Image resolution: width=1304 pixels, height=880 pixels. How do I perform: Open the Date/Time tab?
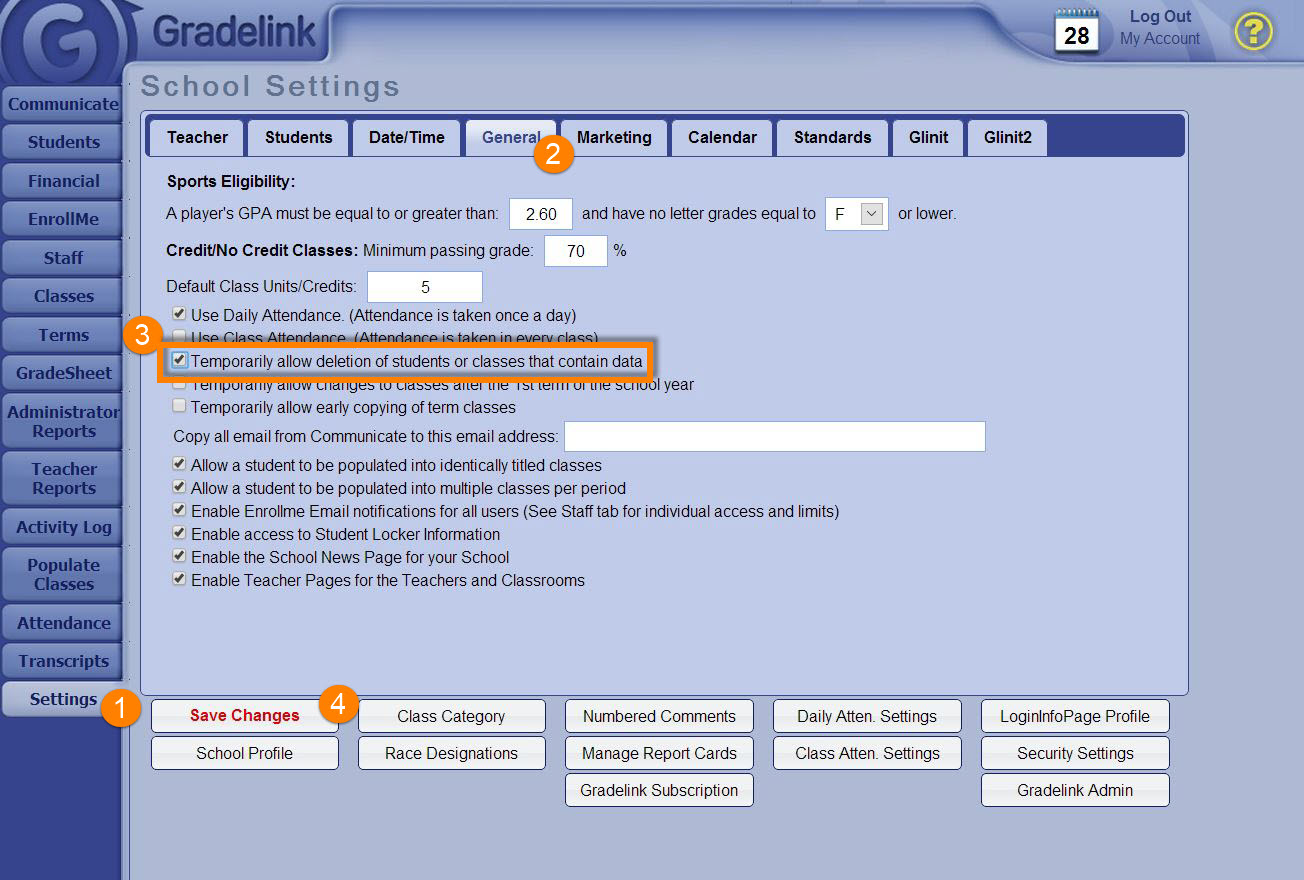[406, 138]
